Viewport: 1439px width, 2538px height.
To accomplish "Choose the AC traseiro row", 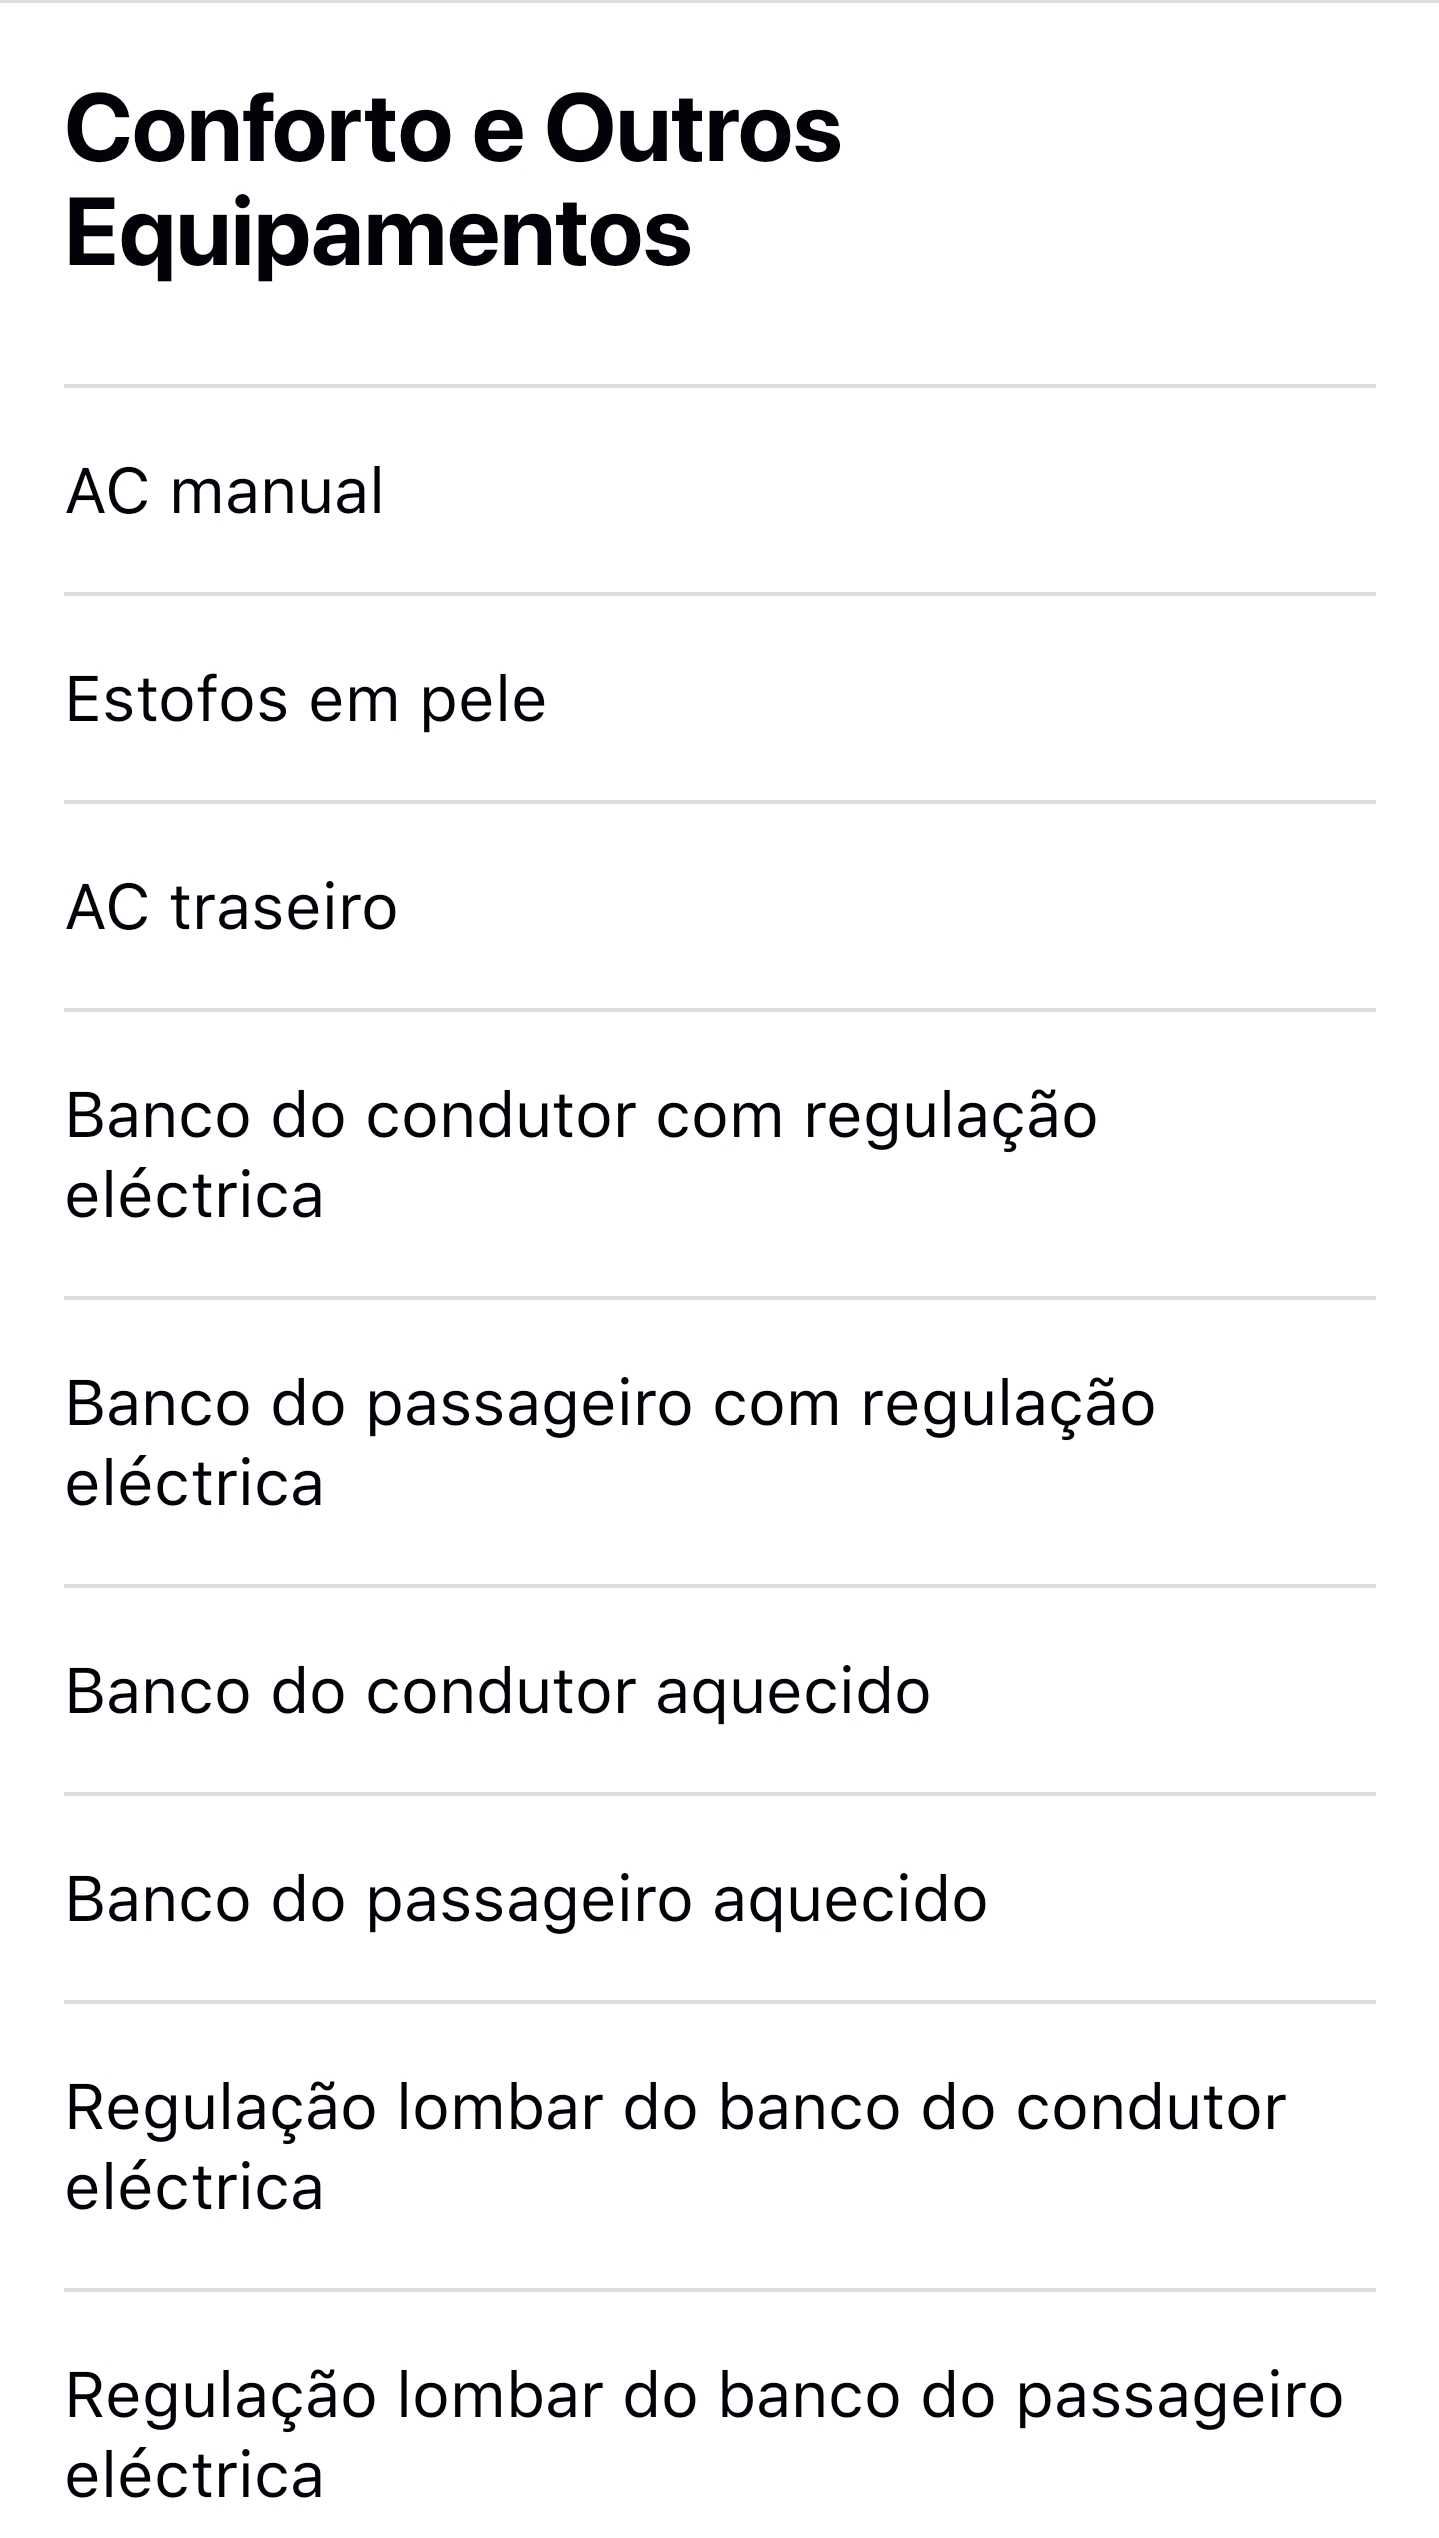I will (719, 907).
